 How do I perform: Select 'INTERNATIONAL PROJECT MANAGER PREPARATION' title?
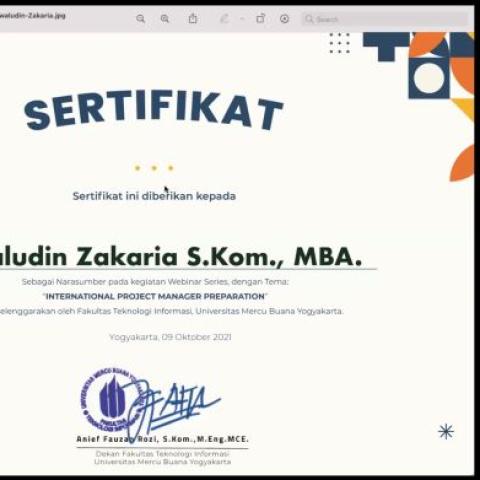[155, 296]
